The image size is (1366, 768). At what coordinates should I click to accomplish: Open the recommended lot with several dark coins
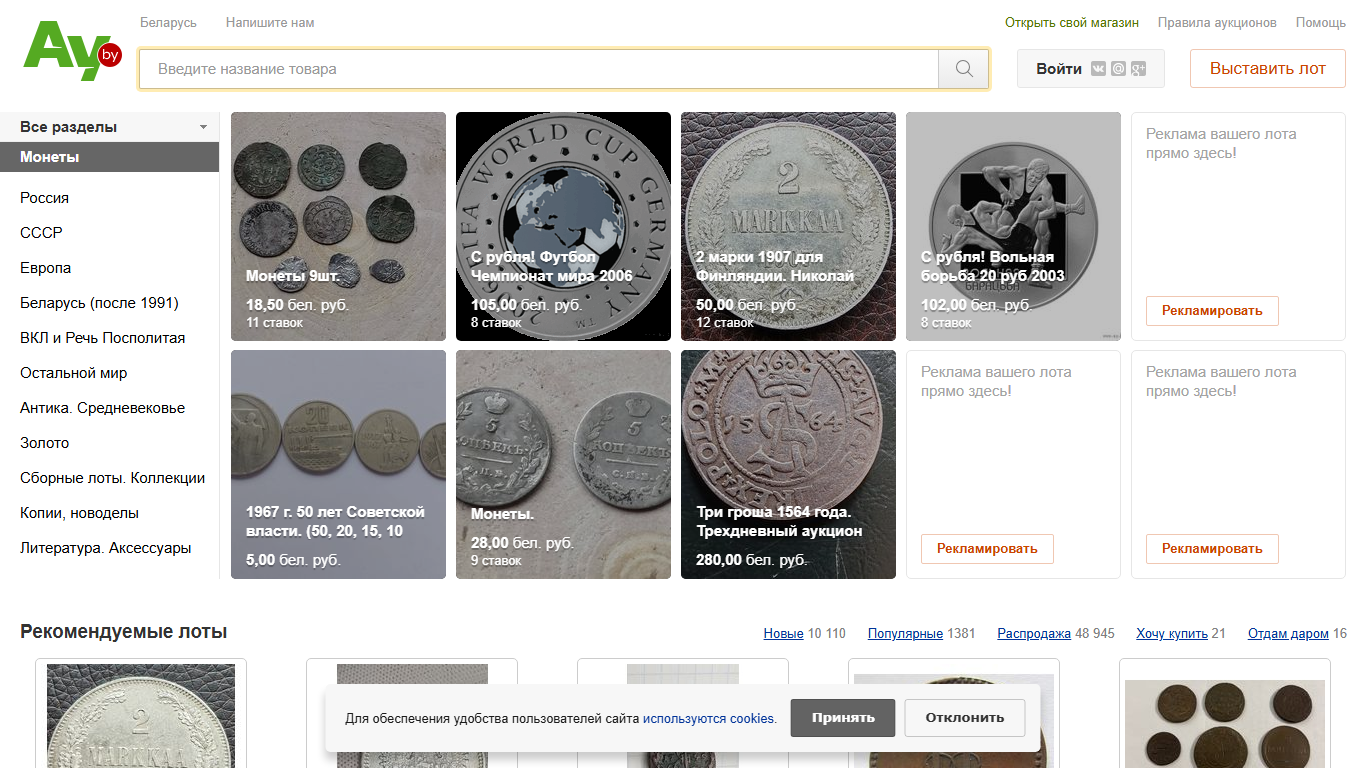1225,714
